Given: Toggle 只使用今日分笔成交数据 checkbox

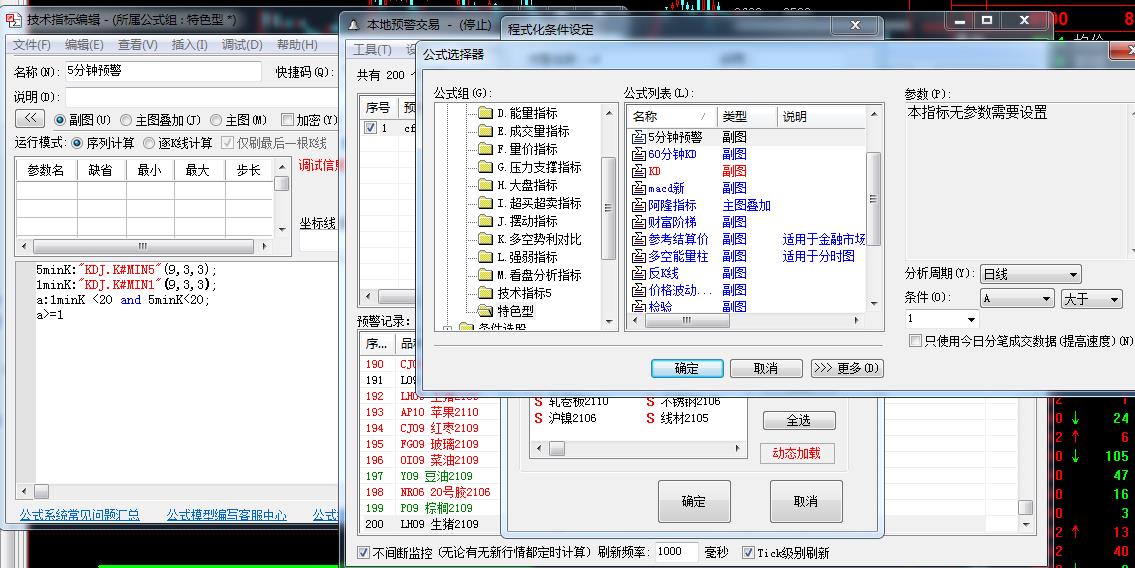Looking at the screenshot, I should click(915, 341).
